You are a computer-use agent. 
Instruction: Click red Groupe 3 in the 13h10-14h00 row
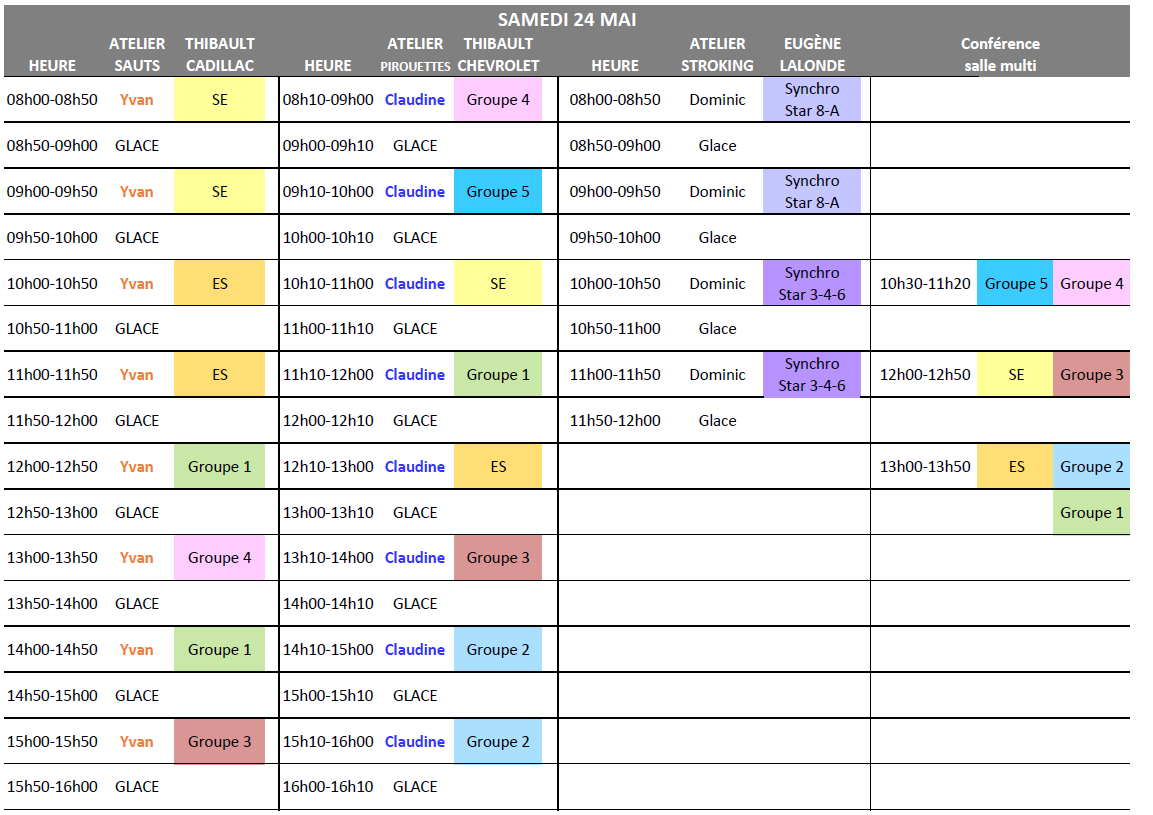click(498, 558)
